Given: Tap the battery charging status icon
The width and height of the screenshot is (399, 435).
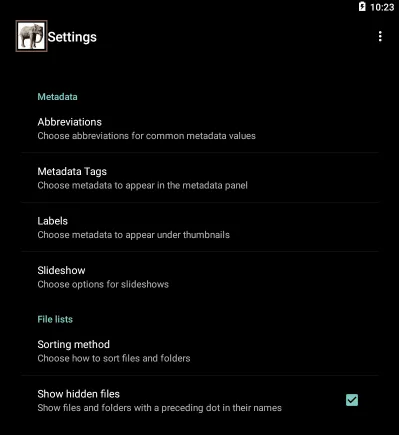Looking at the screenshot, I should [362, 7].
